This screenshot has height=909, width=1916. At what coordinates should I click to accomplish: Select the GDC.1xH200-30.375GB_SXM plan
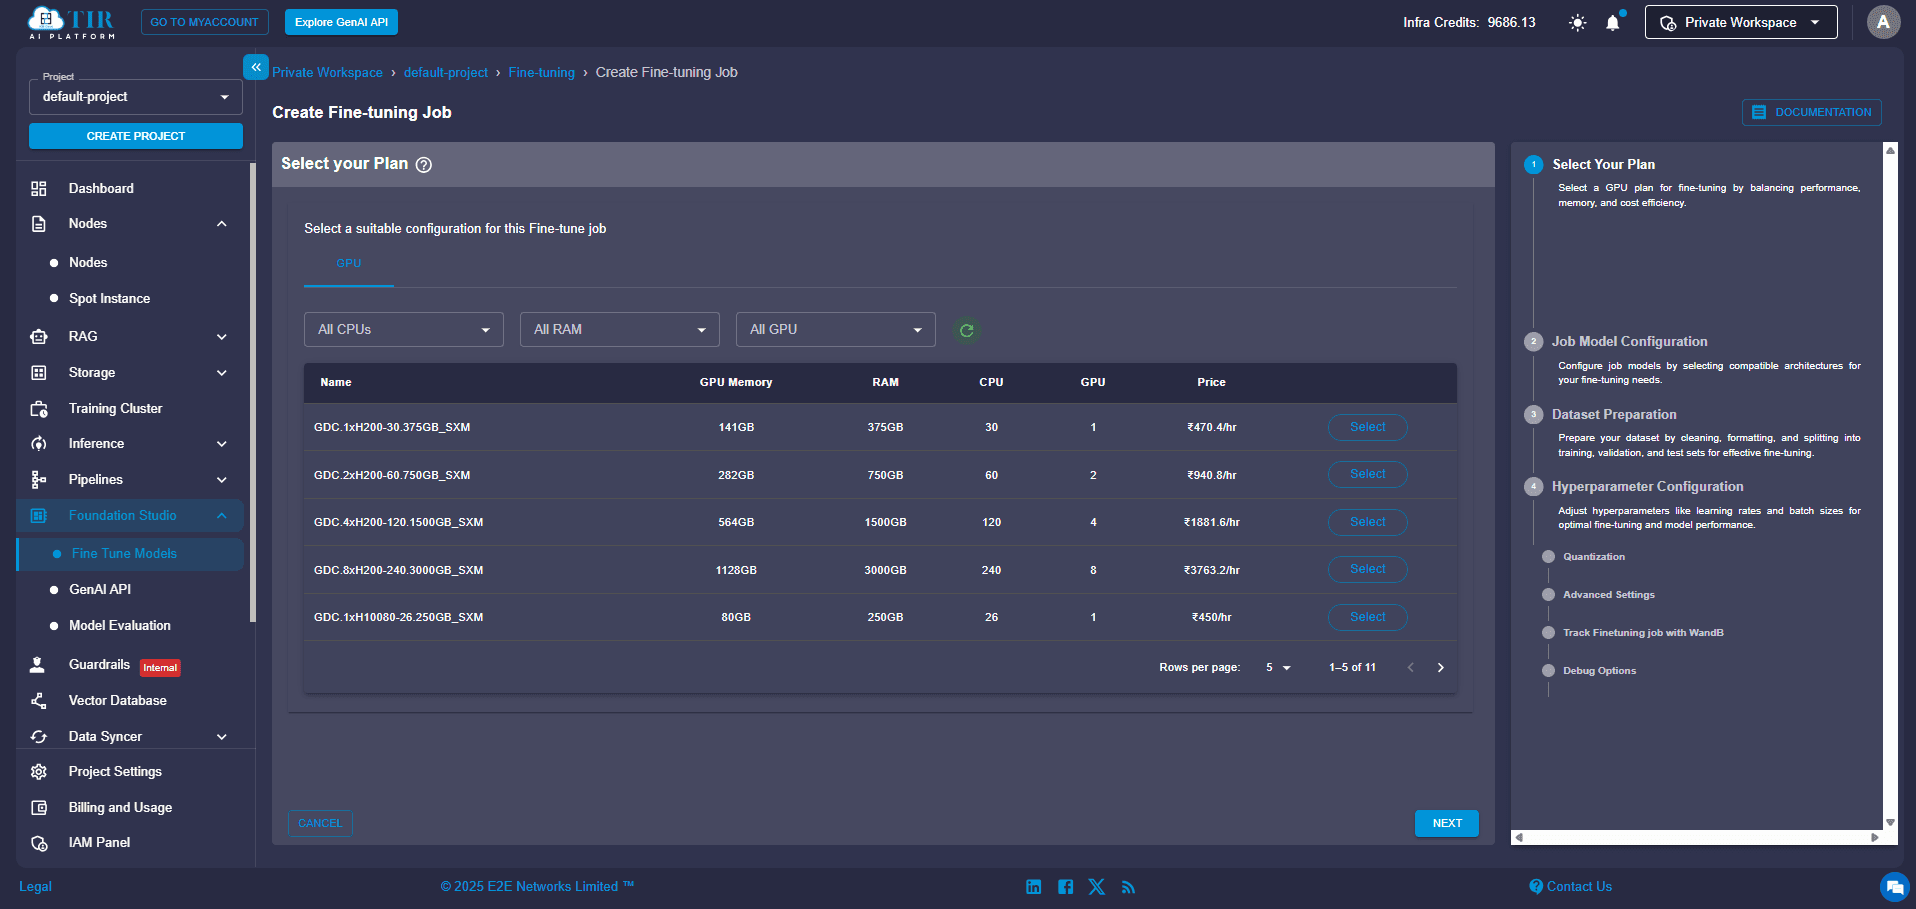point(1368,427)
